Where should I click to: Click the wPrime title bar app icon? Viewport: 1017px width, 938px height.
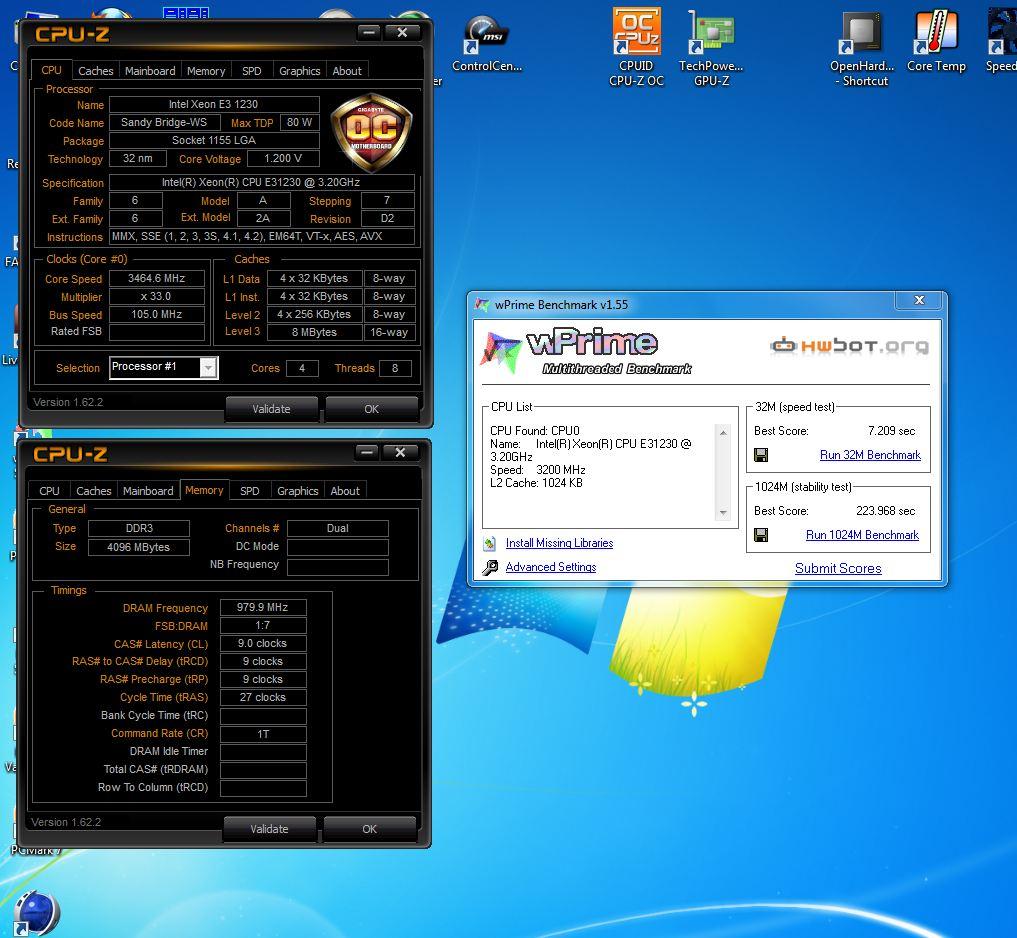point(481,304)
